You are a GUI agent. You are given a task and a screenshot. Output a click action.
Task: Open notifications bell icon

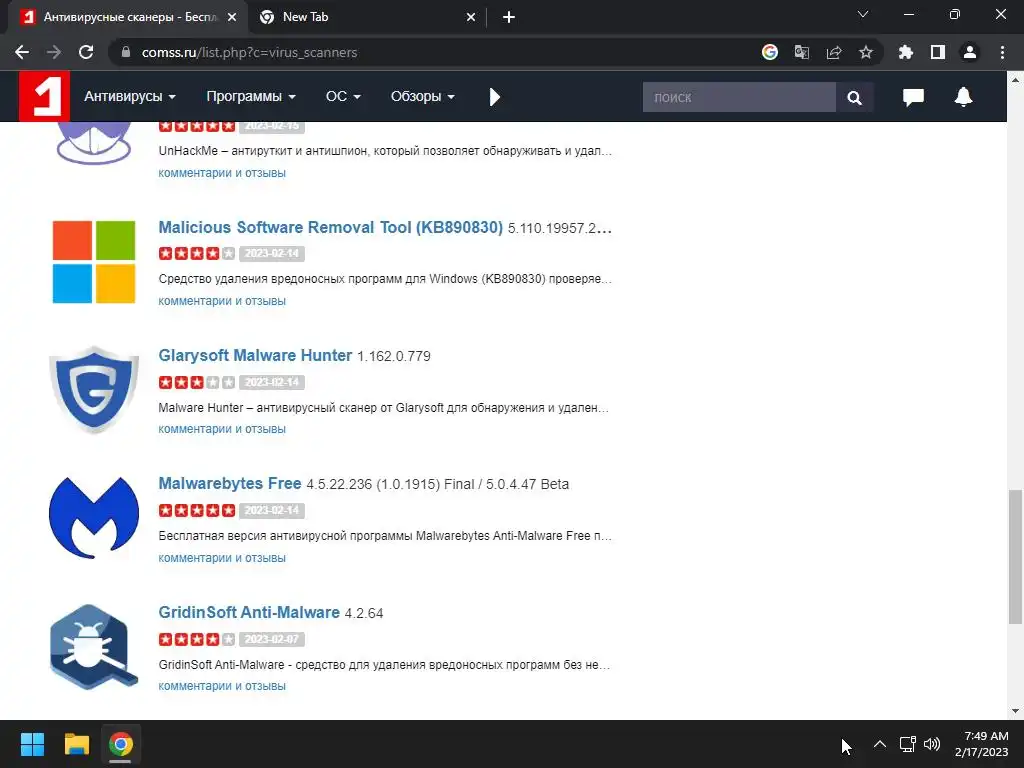click(x=963, y=97)
